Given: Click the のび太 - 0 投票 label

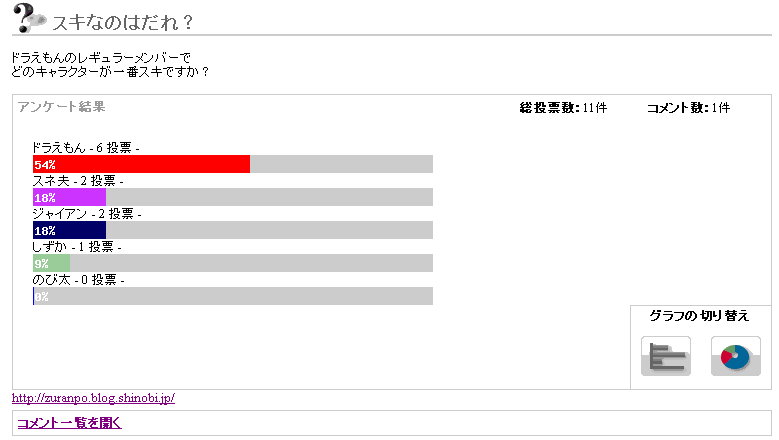Looking at the screenshot, I should pos(78,280).
